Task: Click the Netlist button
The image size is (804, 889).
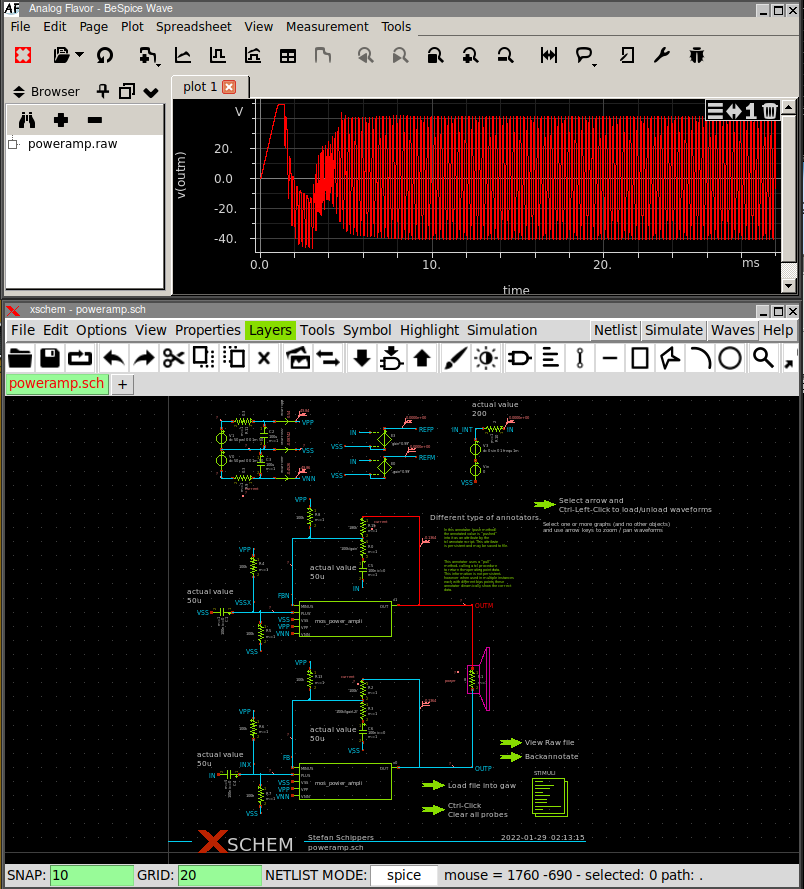Action: coord(615,330)
